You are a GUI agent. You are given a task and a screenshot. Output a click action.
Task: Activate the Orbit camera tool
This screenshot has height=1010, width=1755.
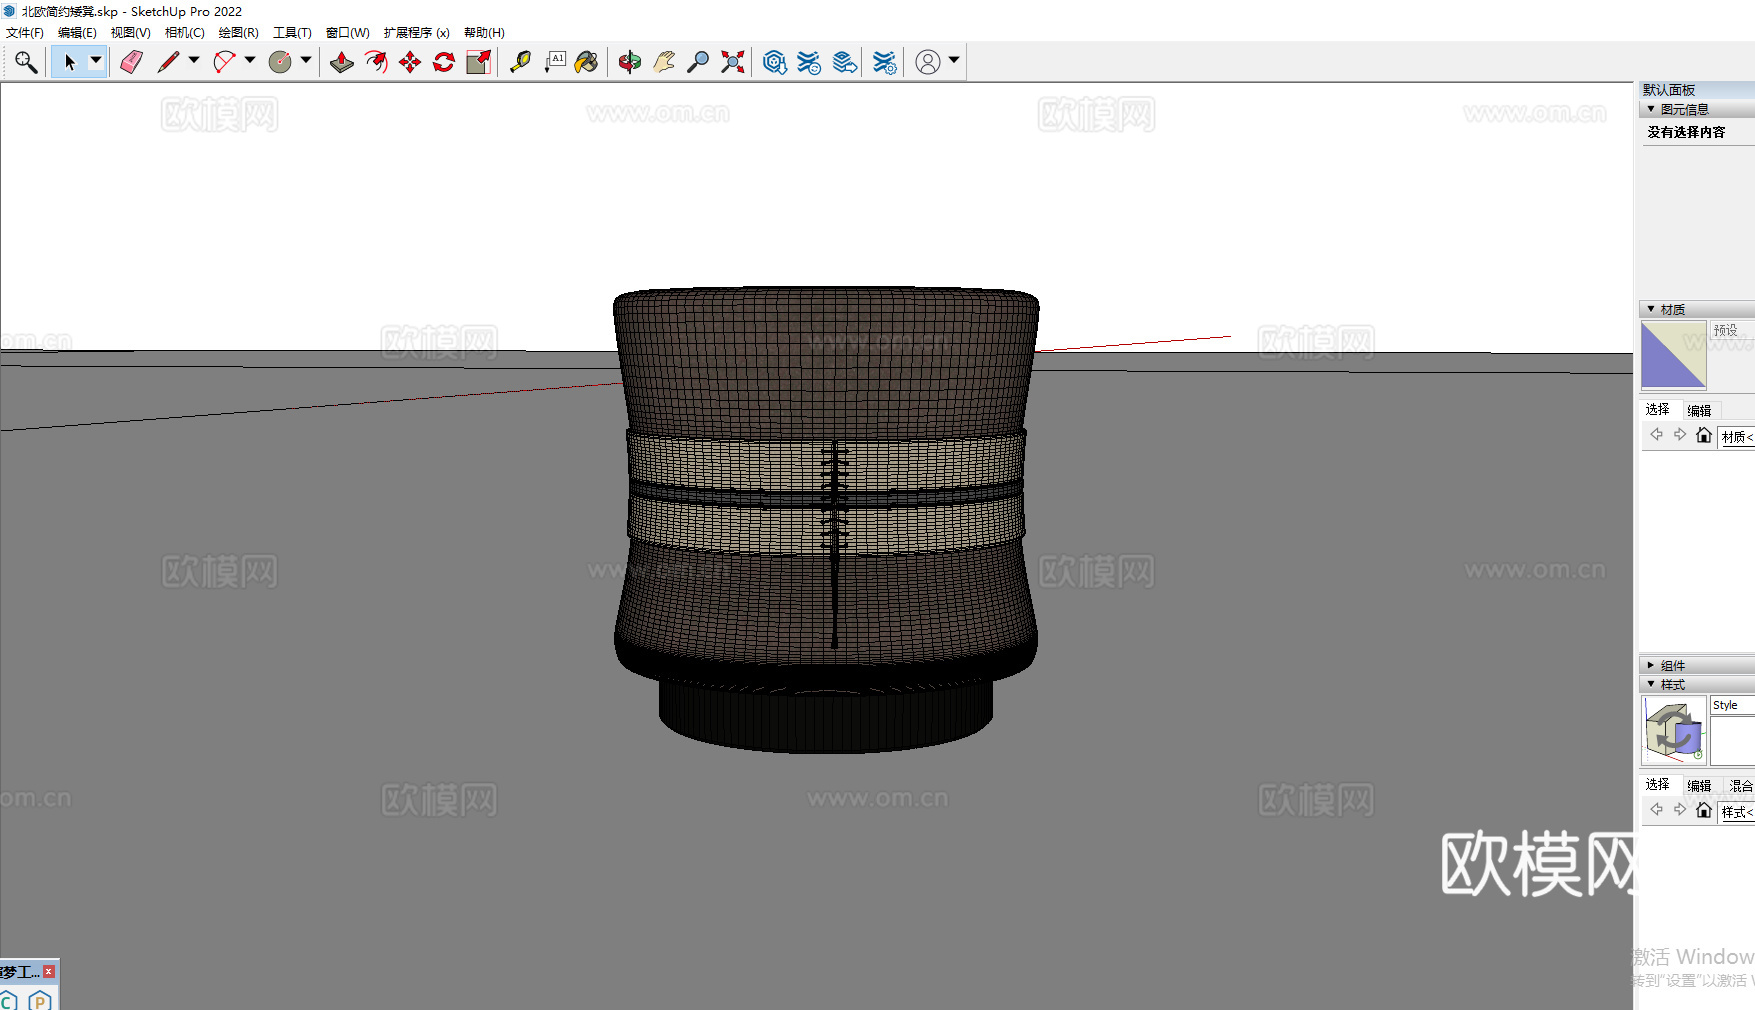pyautogui.click(x=629, y=62)
